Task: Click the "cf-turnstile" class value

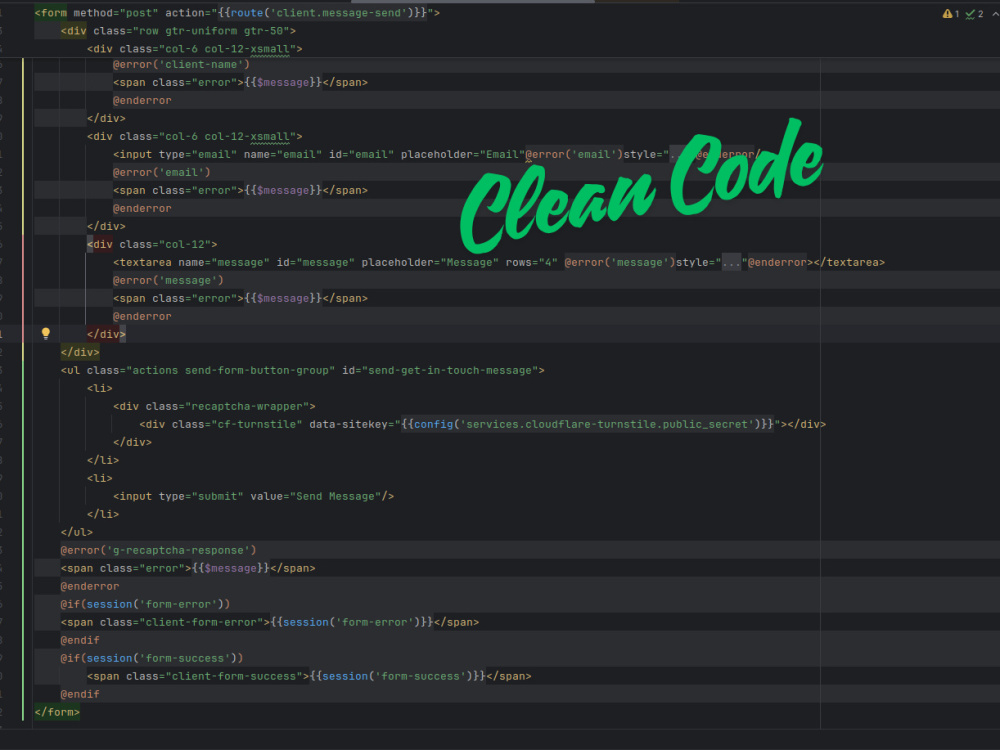Action: 257,424
